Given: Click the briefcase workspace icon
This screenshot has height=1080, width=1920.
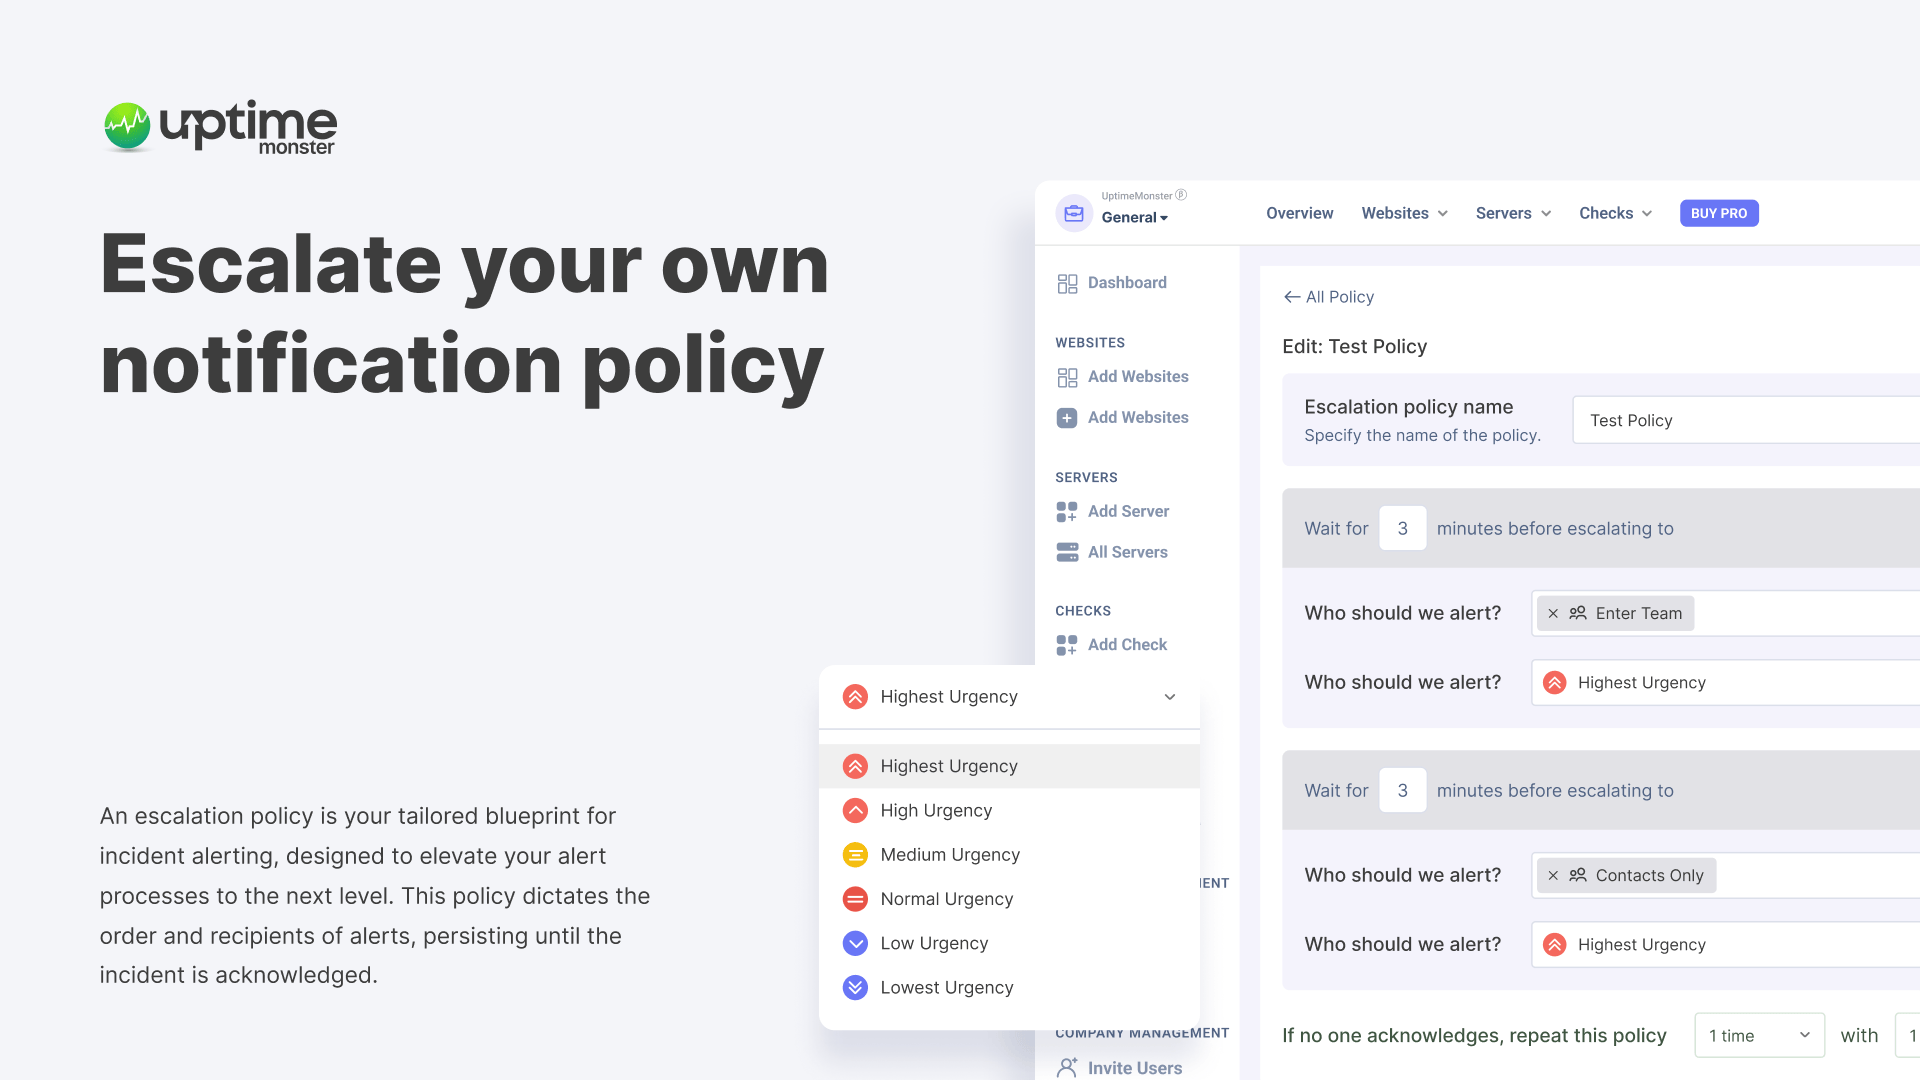Looking at the screenshot, I should click(1074, 213).
